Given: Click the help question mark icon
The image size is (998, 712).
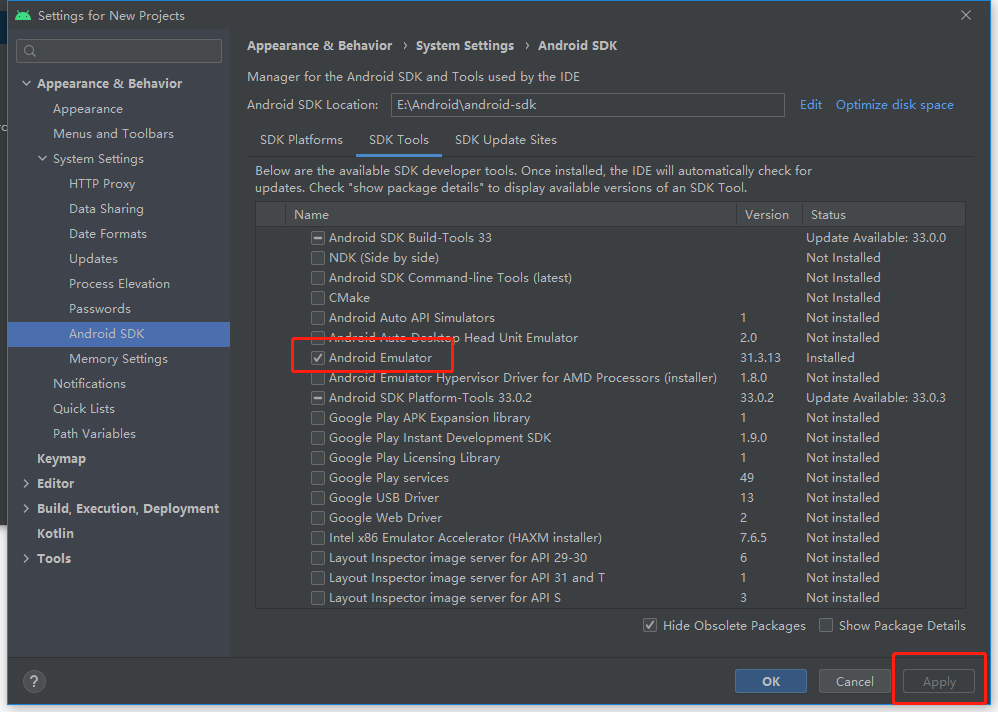Looking at the screenshot, I should pyautogui.click(x=34, y=682).
